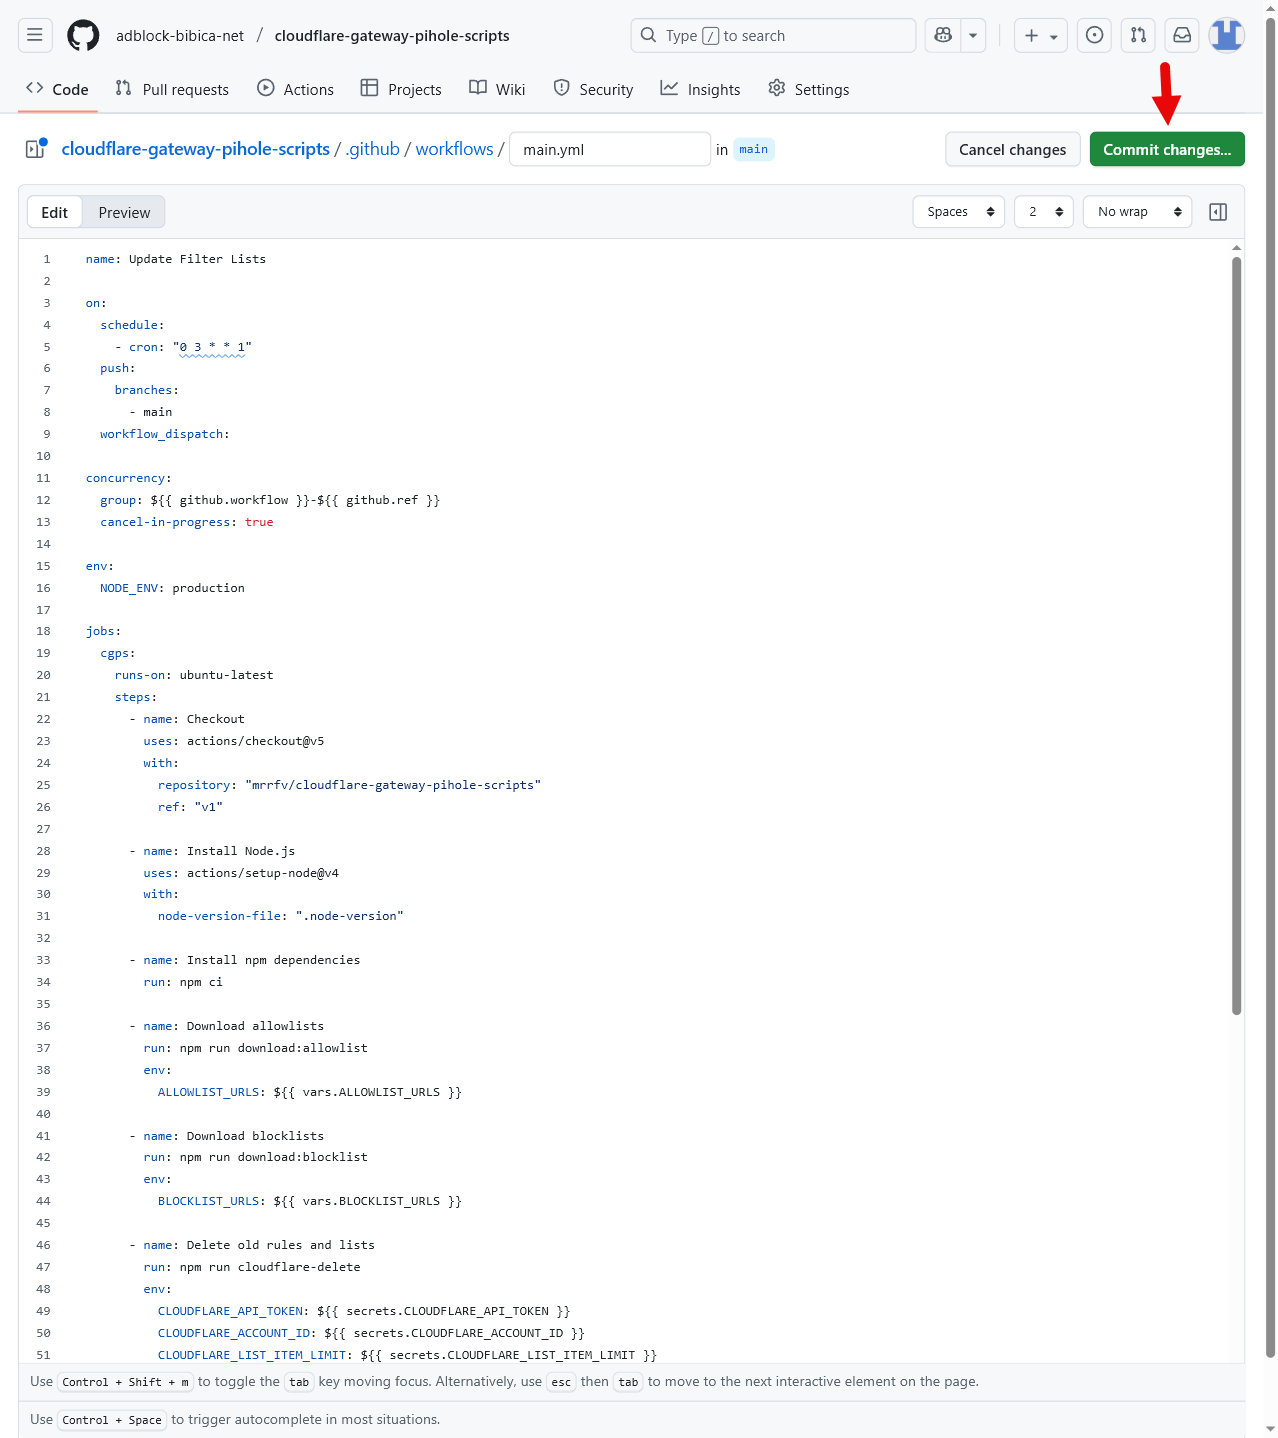Click the GitHub logo home icon
The image size is (1278, 1438).
83,35
